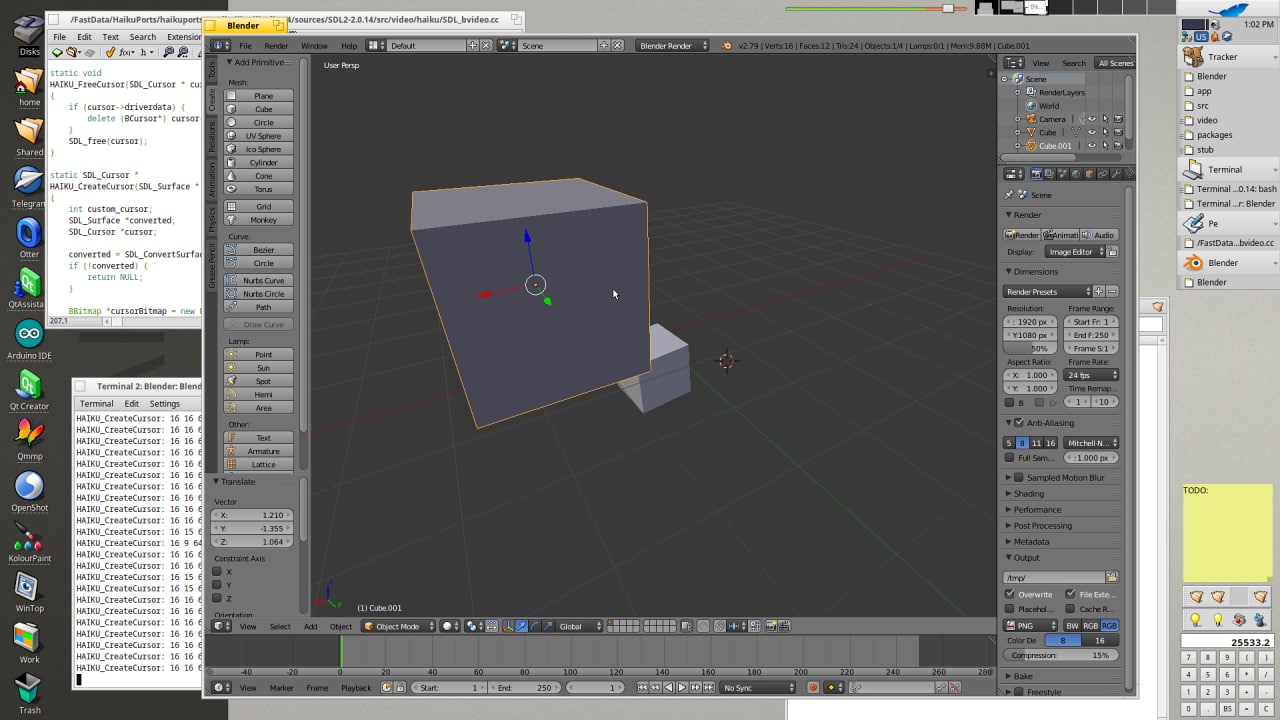Click the timeline record auto-keyframe button
The image size is (1280, 720).
pyautogui.click(x=813, y=688)
